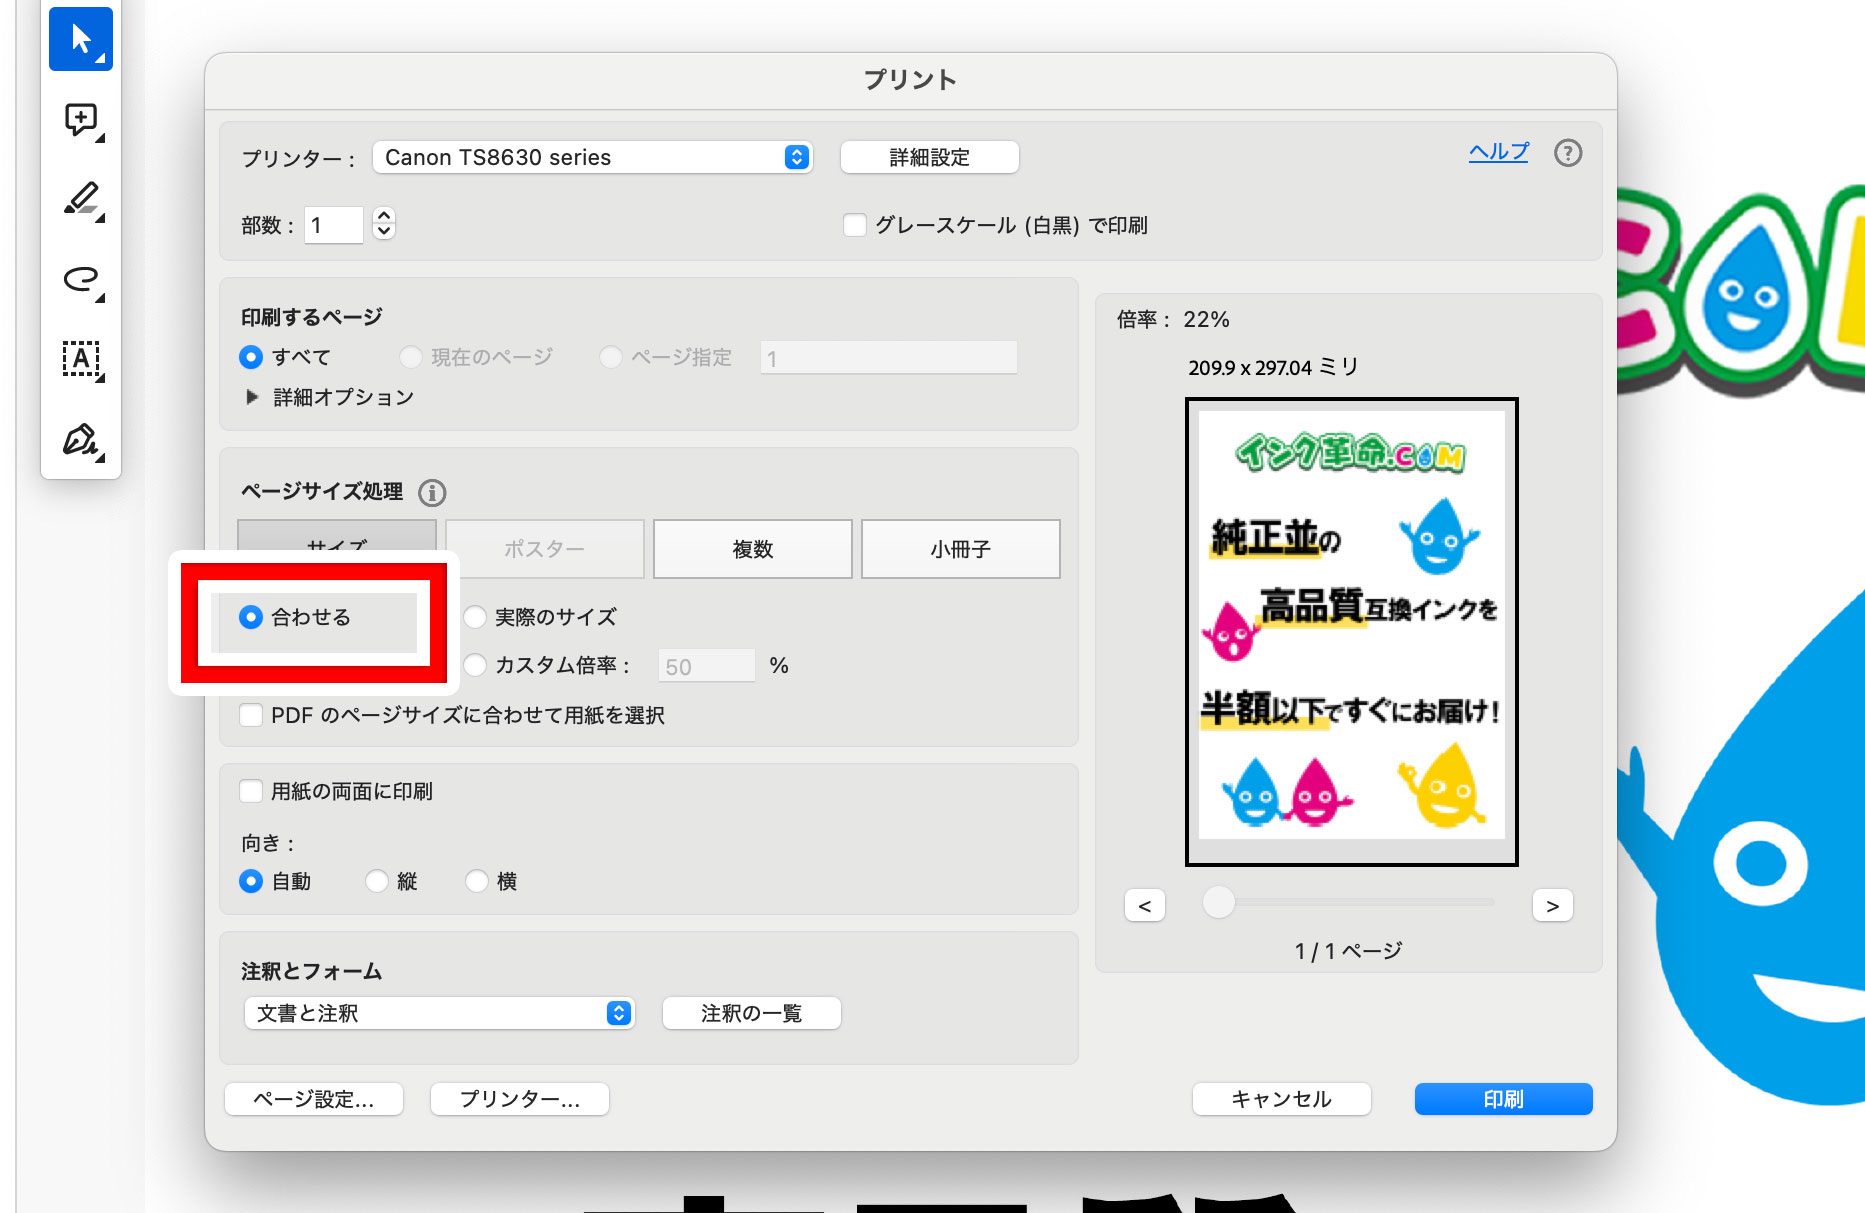Select 縦 portrait orientation radio button
Image resolution: width=1865 pixels, height=1213 pixels.
(x=377, y=881)
